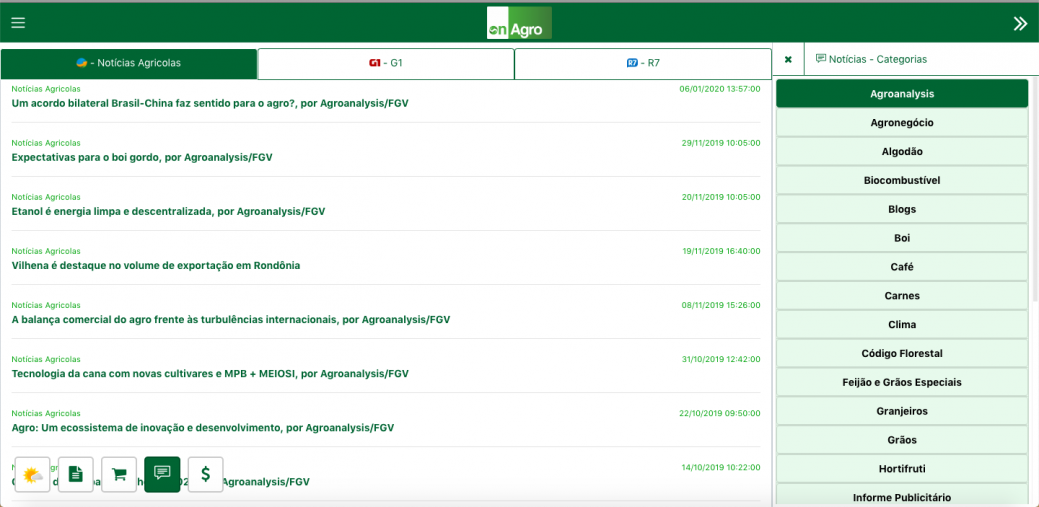Click Notícias Agricolas source above Vilhena article
1039x507 pixels.
click(x=46, y=251)
